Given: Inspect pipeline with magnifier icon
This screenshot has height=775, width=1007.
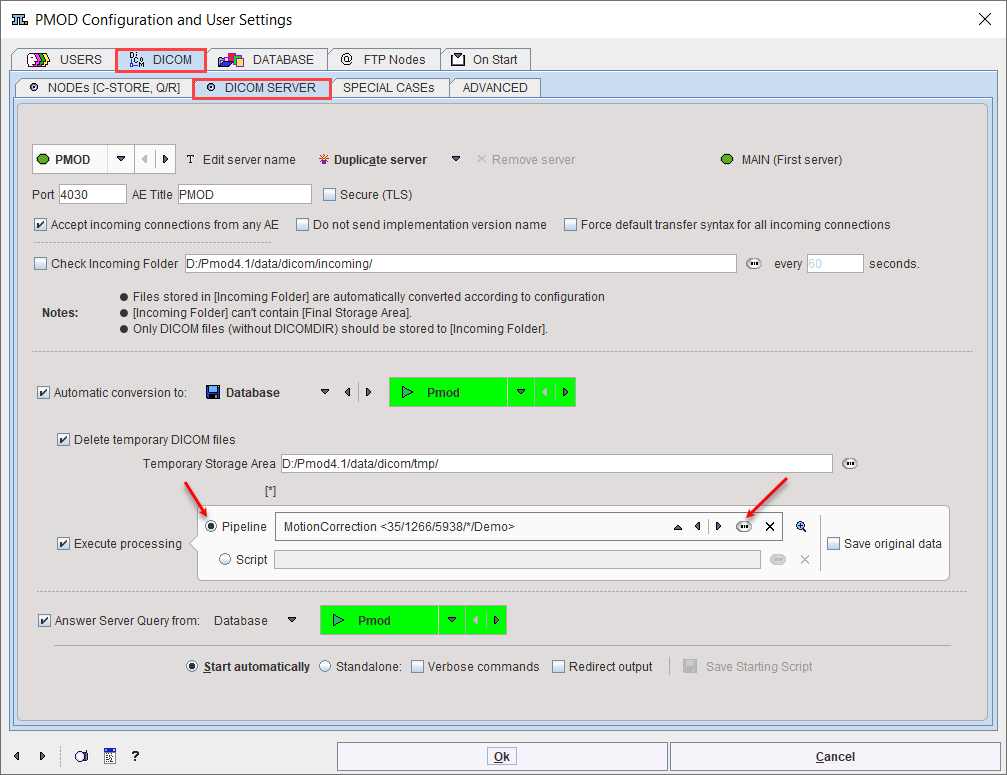Looking at the screenshot, I should coord(801,527).
